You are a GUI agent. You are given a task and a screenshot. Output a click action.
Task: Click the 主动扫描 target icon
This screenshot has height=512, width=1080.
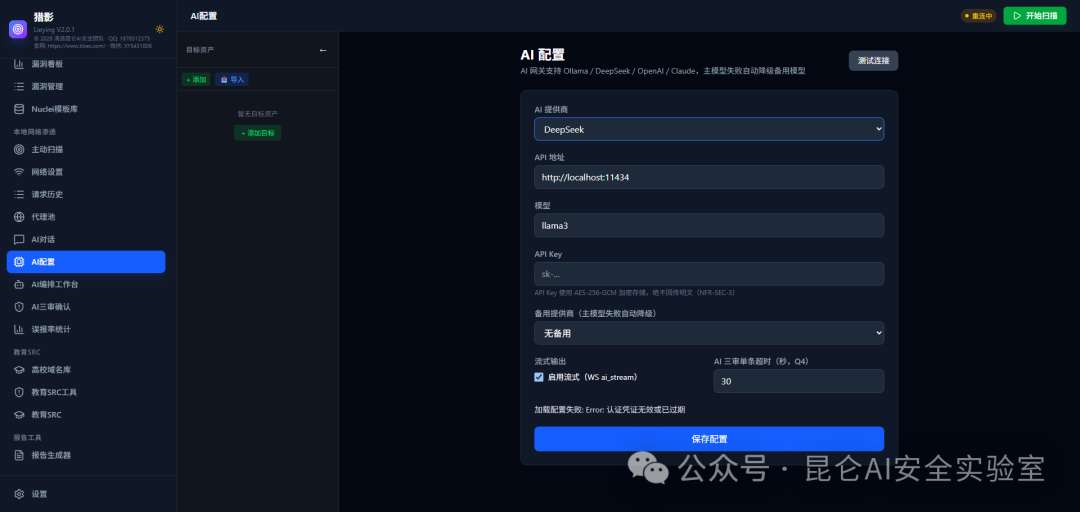point(19,150)
